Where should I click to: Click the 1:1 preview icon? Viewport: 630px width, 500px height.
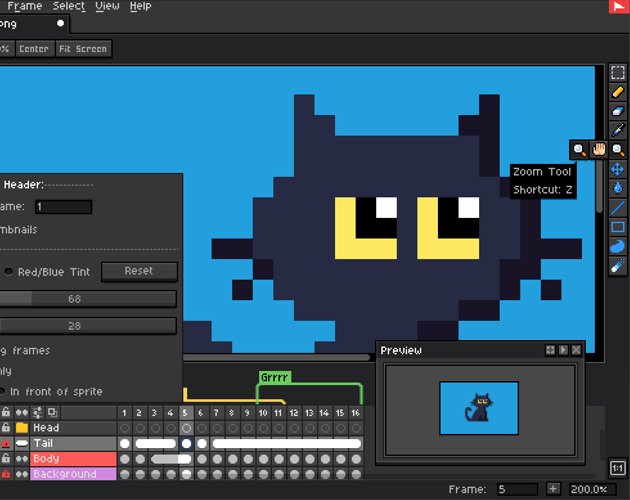click(618, 468)
